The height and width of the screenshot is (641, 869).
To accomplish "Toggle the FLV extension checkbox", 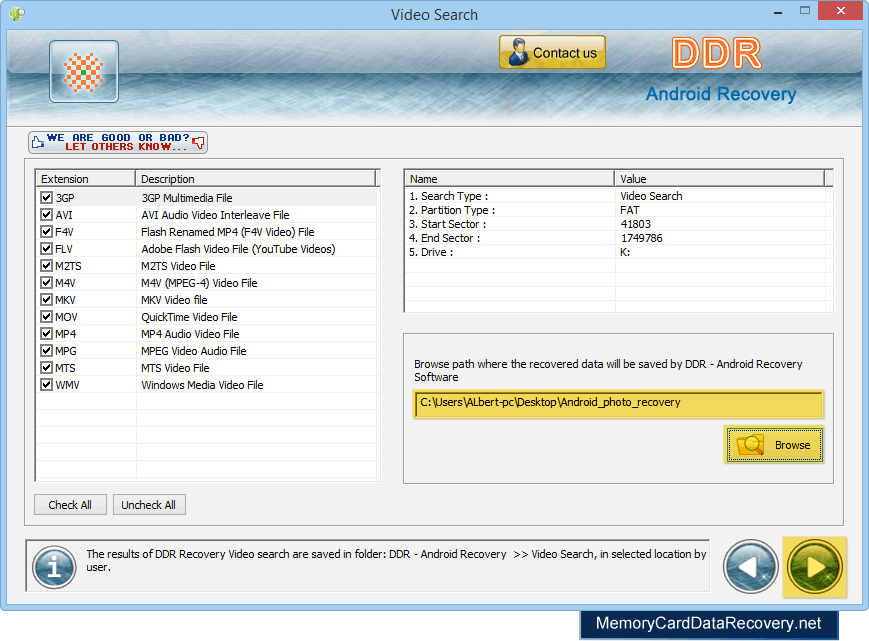I will pyautogui.click(x=47, y=249).
